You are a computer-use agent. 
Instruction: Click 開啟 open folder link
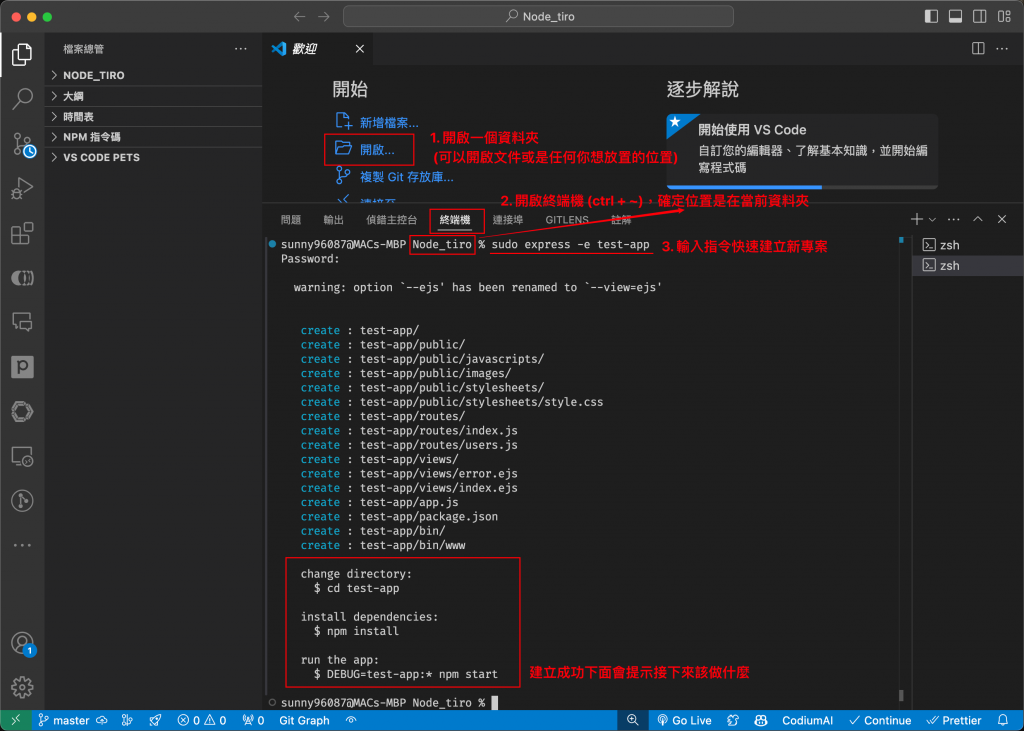[x=365, y=149]
